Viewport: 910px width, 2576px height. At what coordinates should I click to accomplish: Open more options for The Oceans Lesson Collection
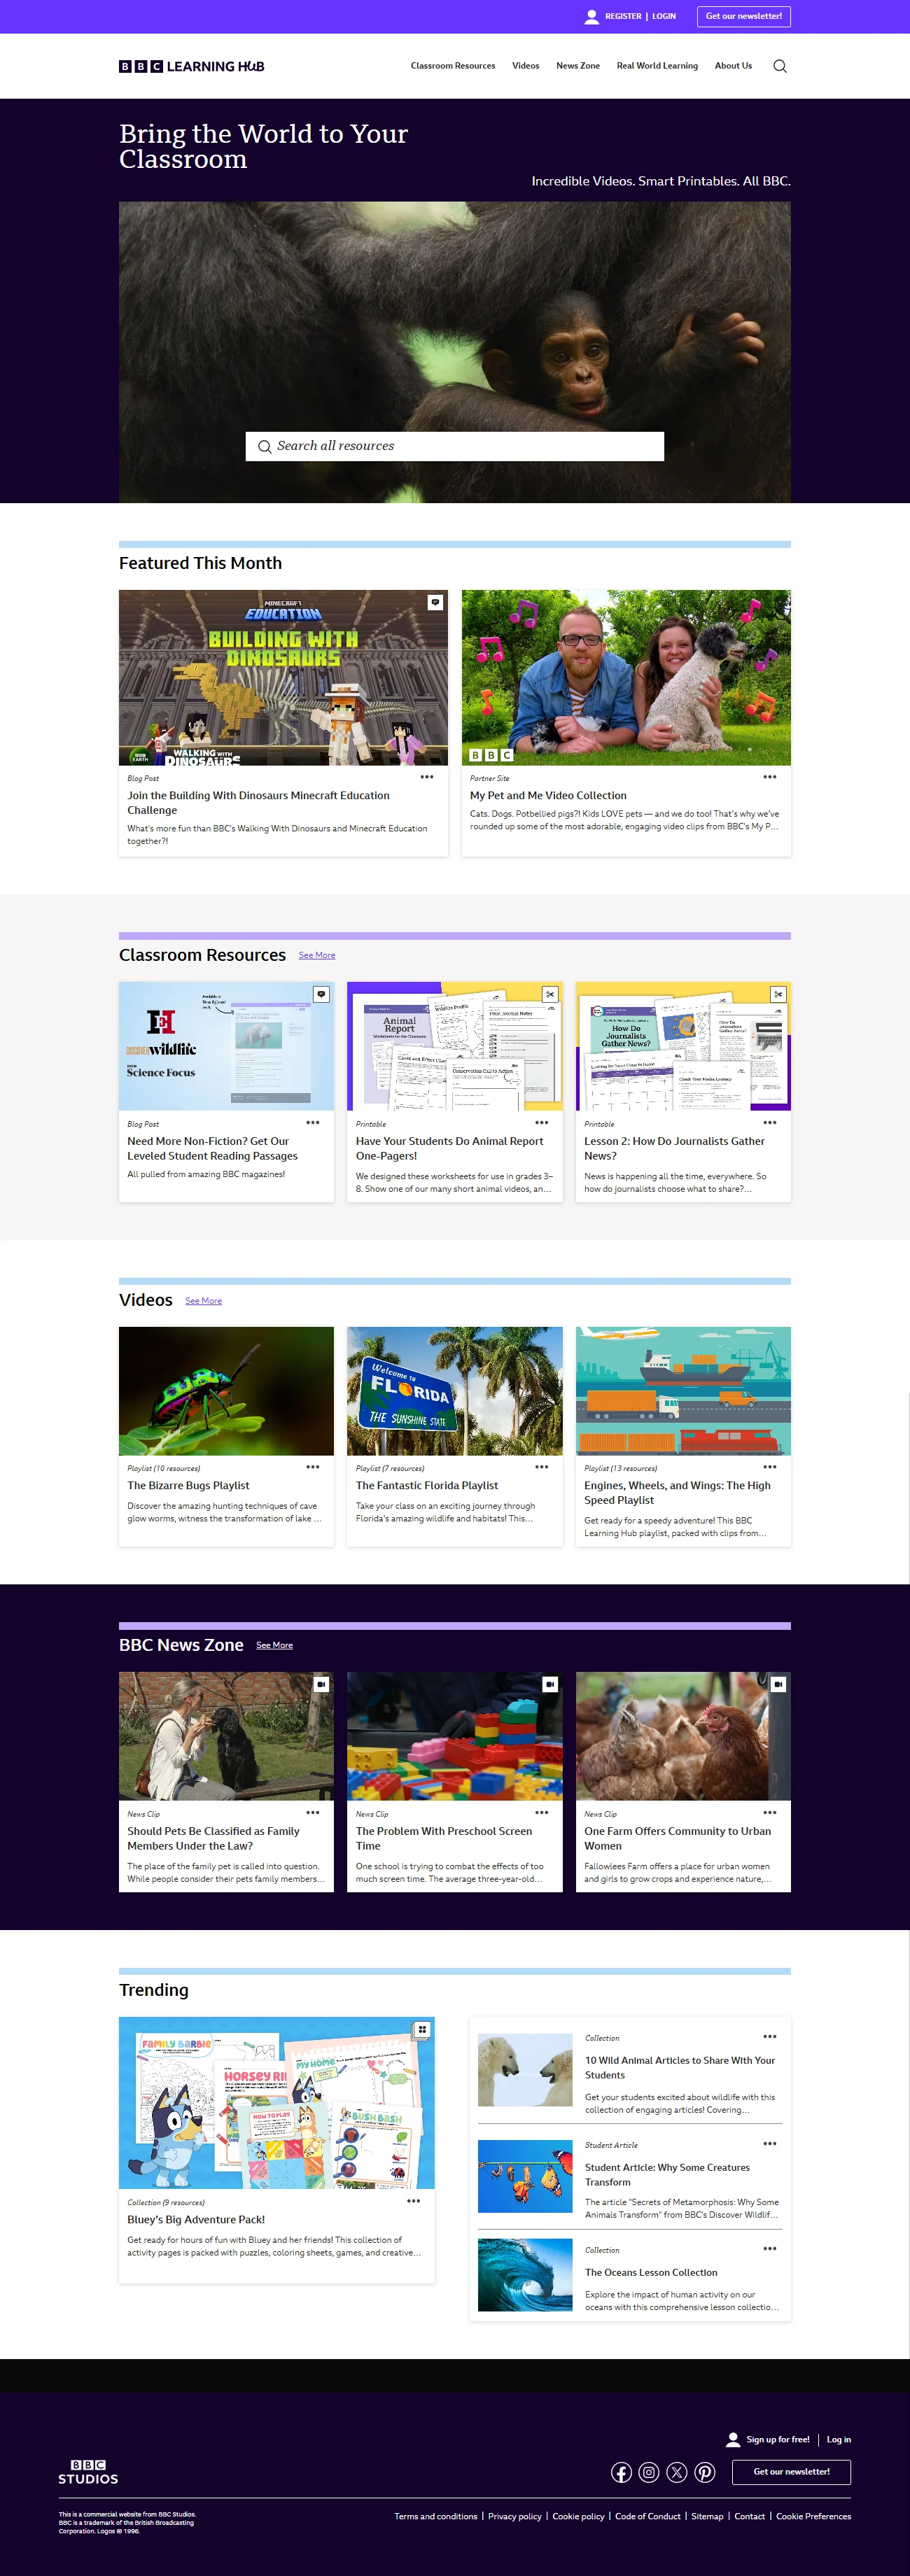tap(769, 2249)
